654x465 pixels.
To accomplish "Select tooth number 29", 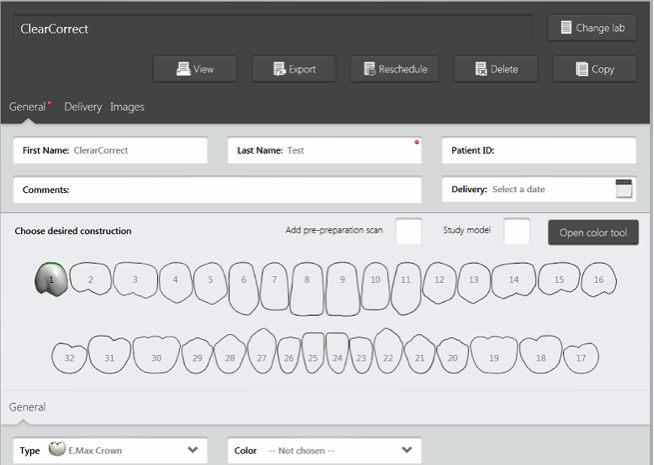I will pos(197,355).
